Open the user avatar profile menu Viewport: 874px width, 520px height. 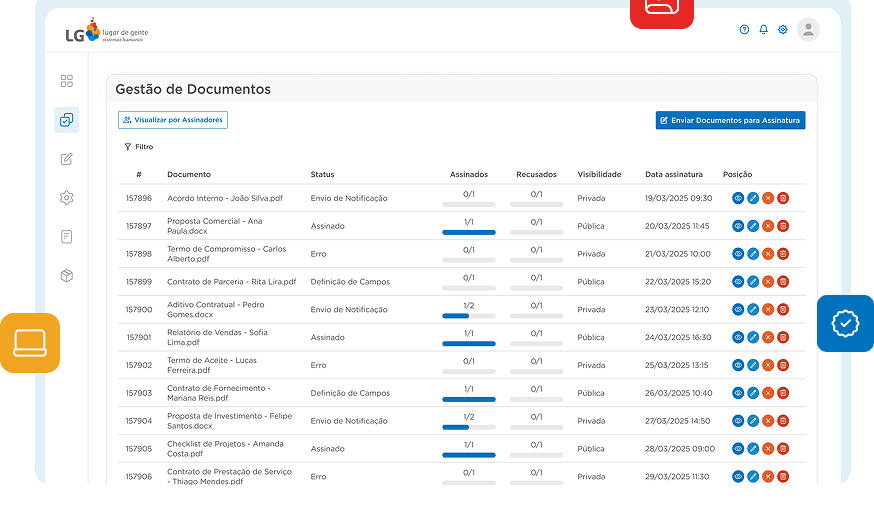808,30
